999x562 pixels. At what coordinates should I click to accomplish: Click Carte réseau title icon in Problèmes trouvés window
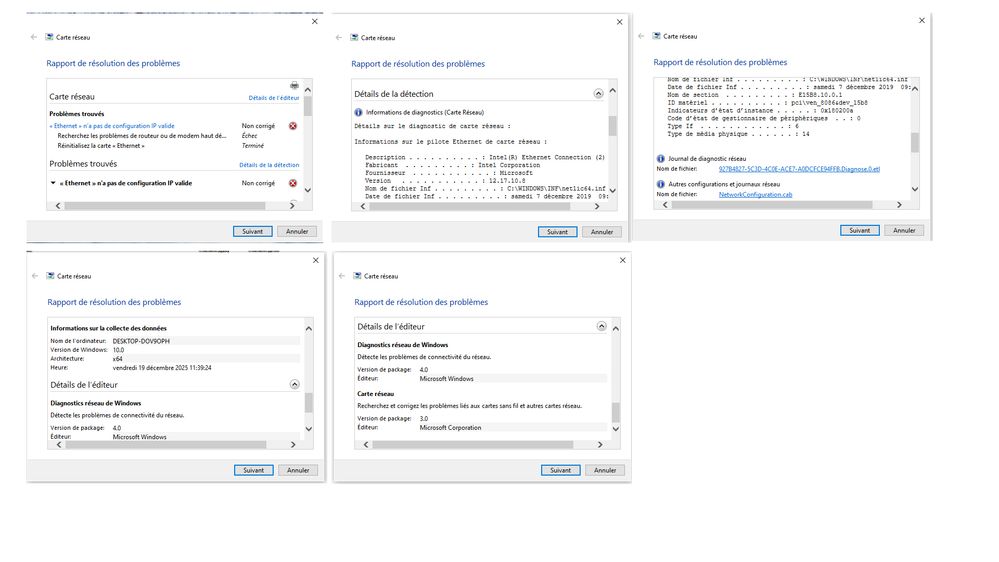coord(49,37)
